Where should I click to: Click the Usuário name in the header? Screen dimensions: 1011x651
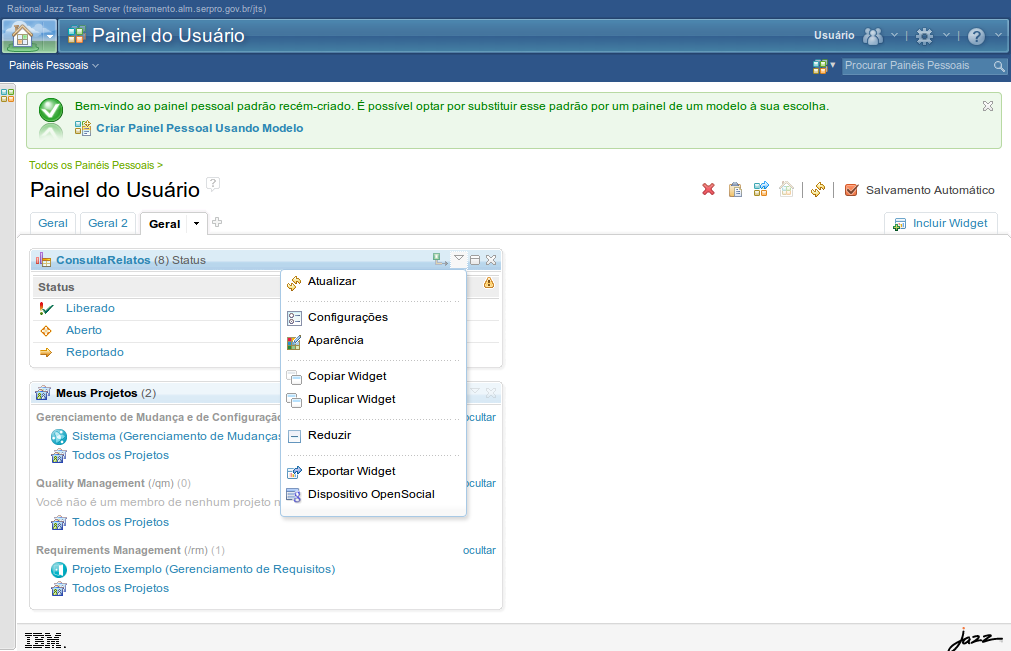834,35
